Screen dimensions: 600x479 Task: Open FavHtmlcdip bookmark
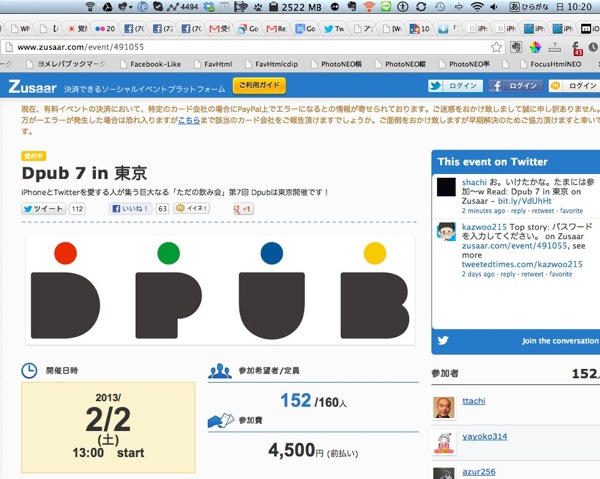(271, 64)
